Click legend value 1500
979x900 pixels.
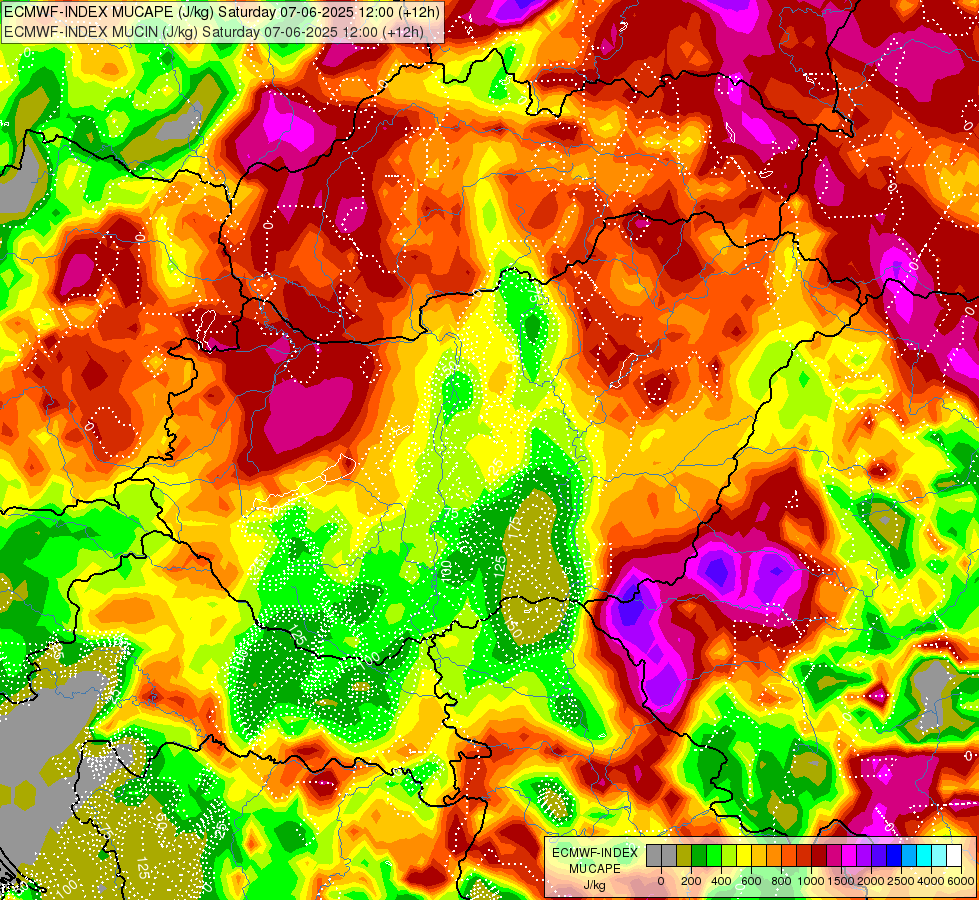(x=842, y=881)
